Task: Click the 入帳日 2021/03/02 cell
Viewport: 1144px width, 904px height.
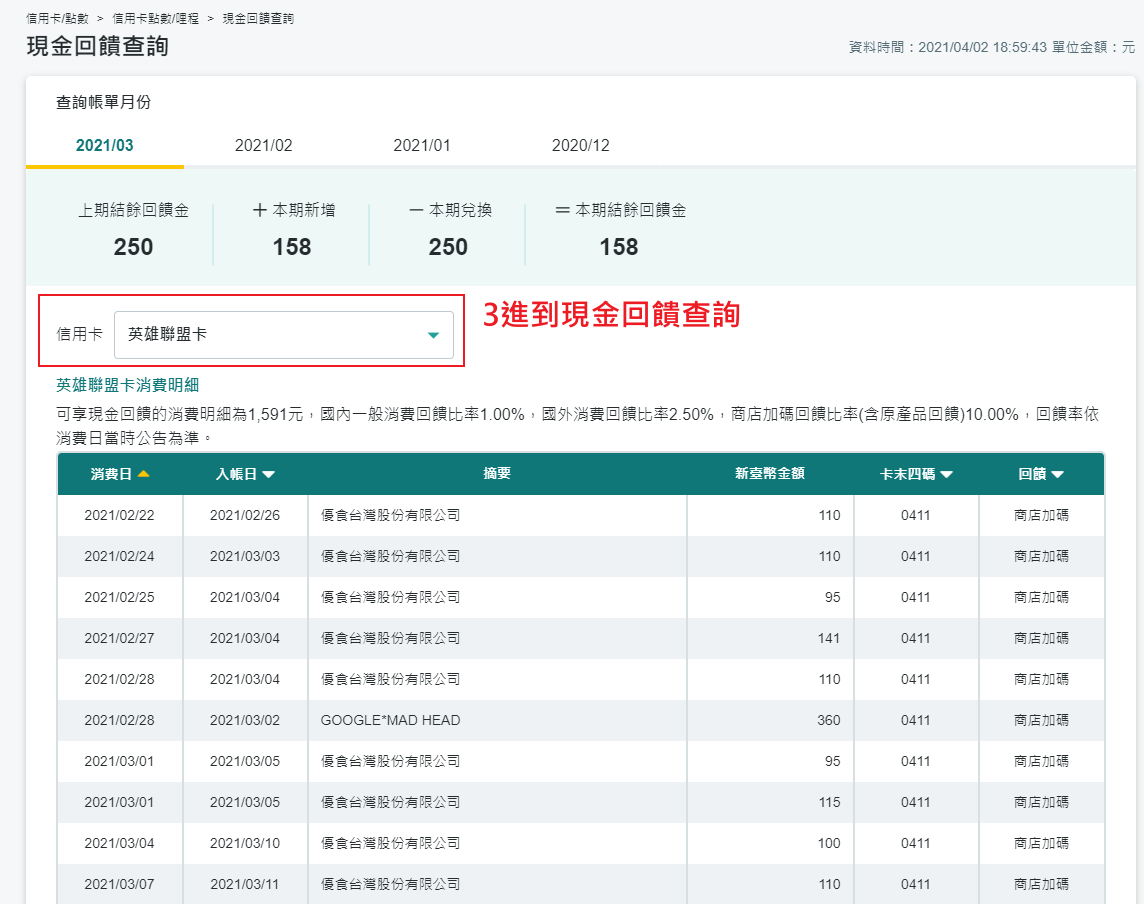Action: pyautogui.click(x=245, y=720)
